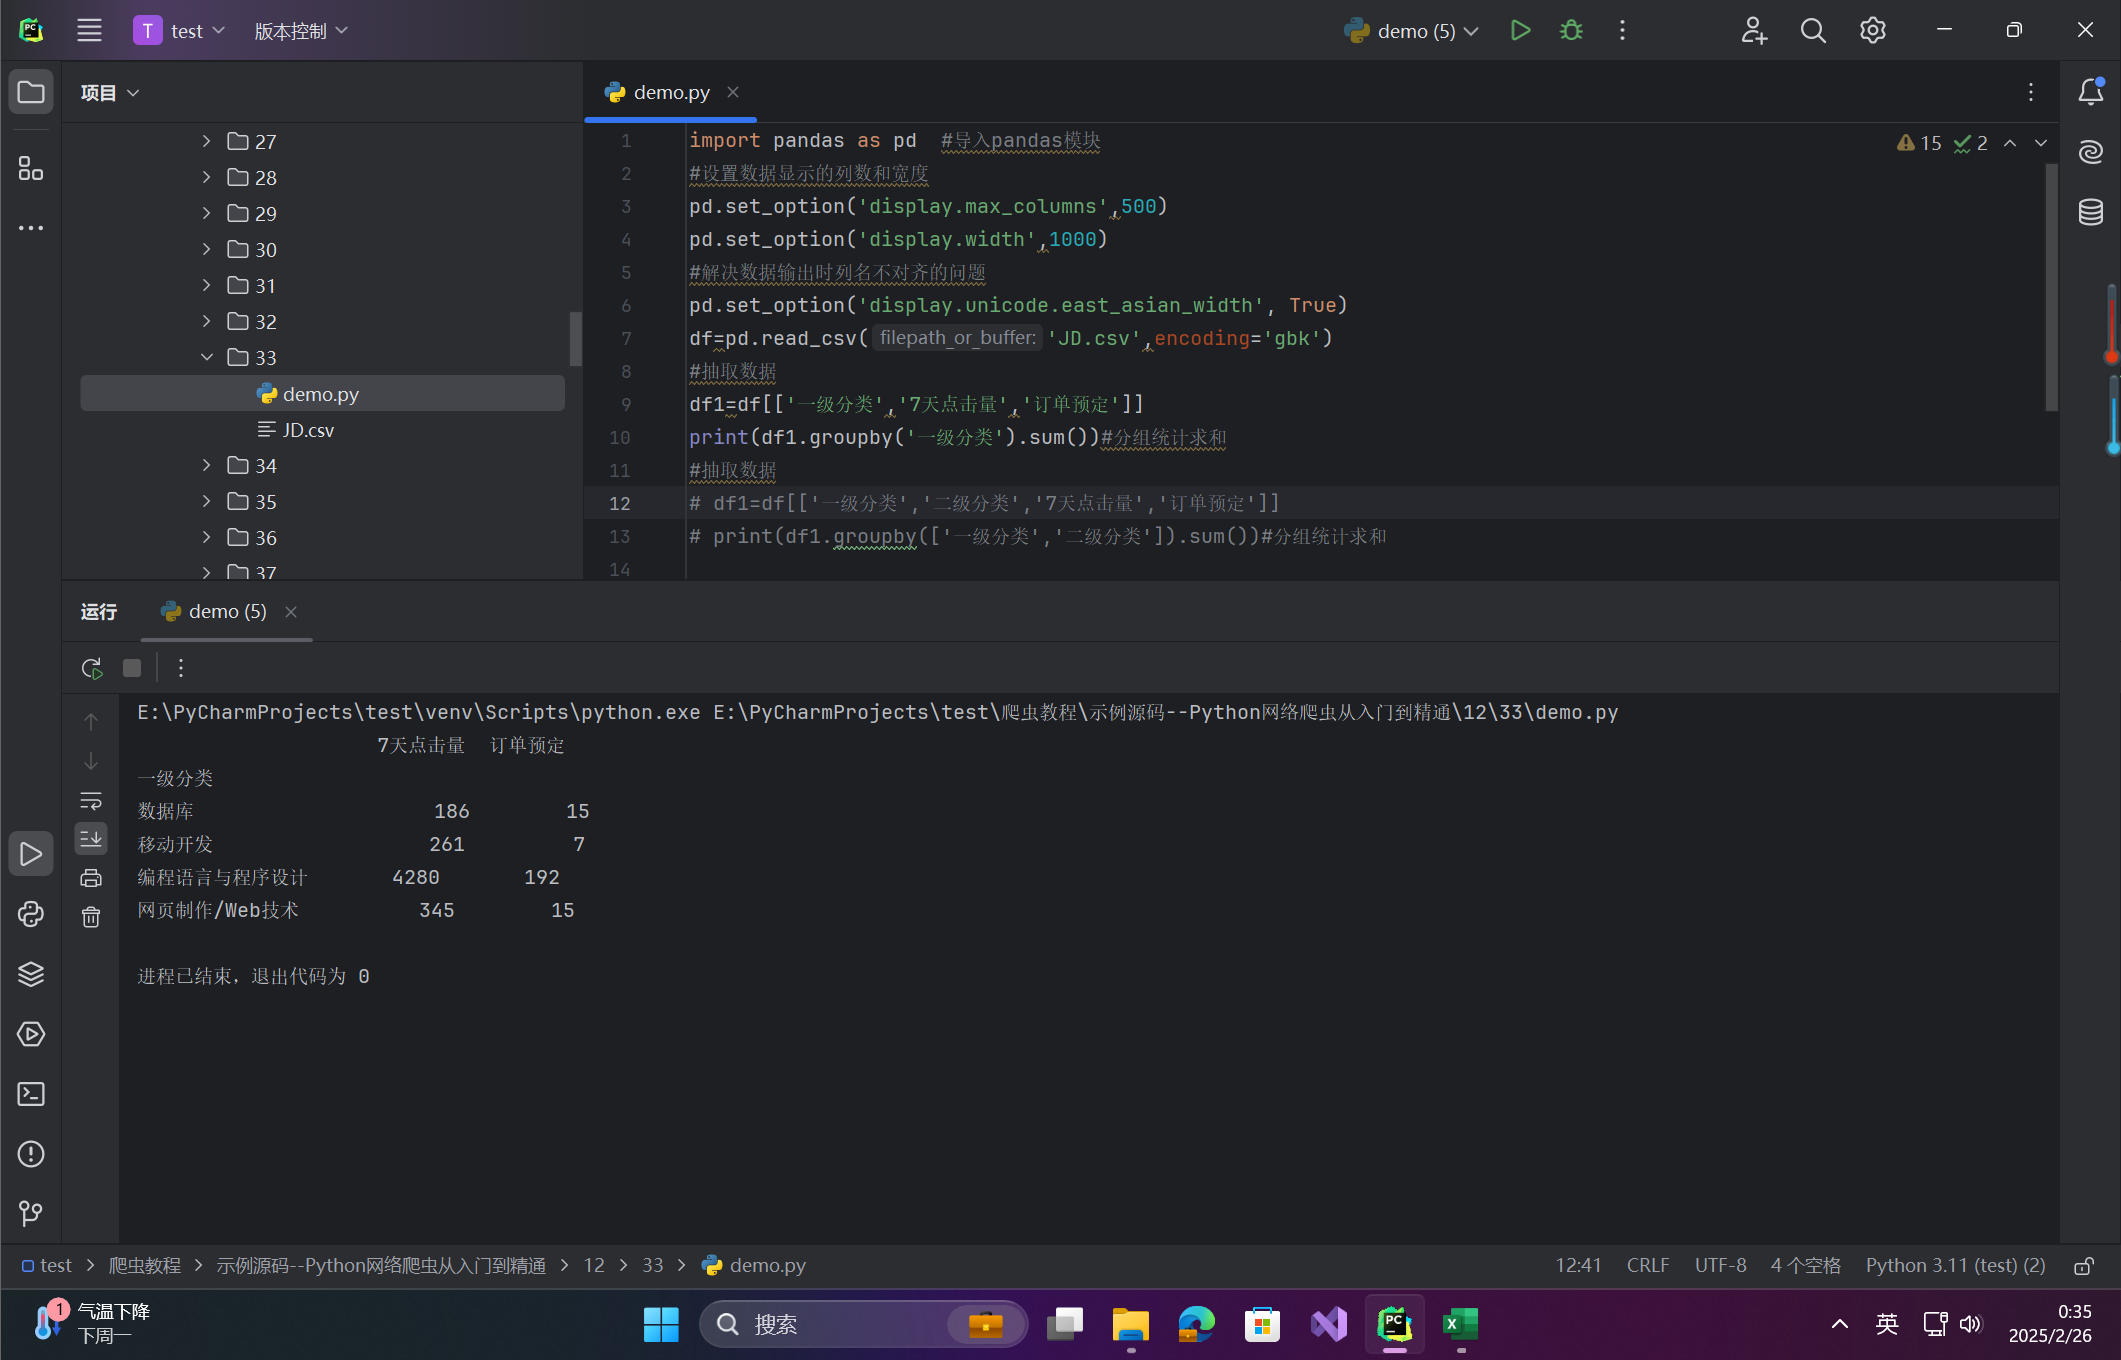Screen dimensions: 2121x1360
Task: Open demo (5) run configuration dropdown
Action: coord(1411,31)
